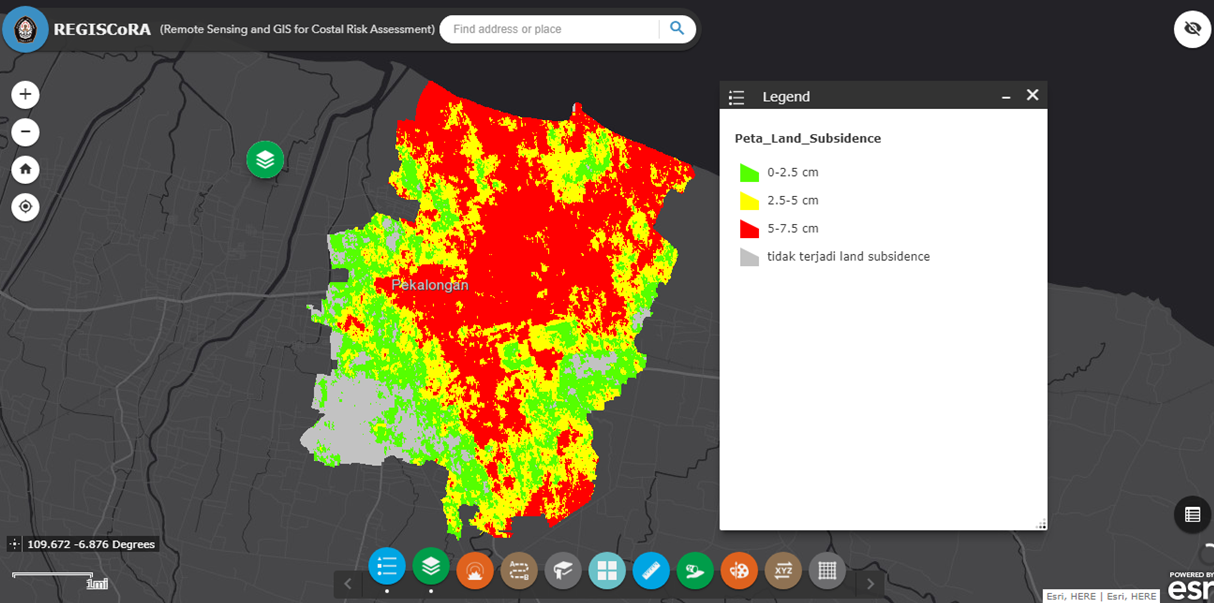Image resolution: width=1214 pixels, height=603 pixels.
Task: Click the Legend panel list icon
Action: tap(737, 97)
